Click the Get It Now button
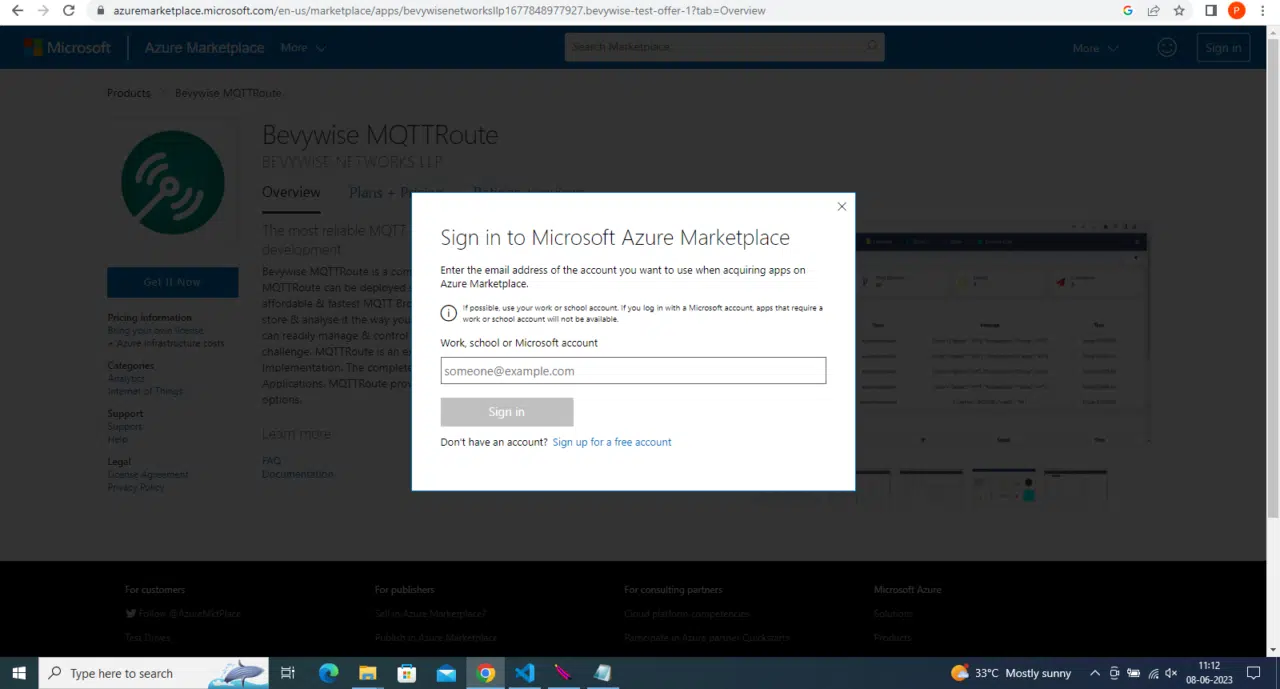This screenshot has height=689, width=1280. point(172,282)
